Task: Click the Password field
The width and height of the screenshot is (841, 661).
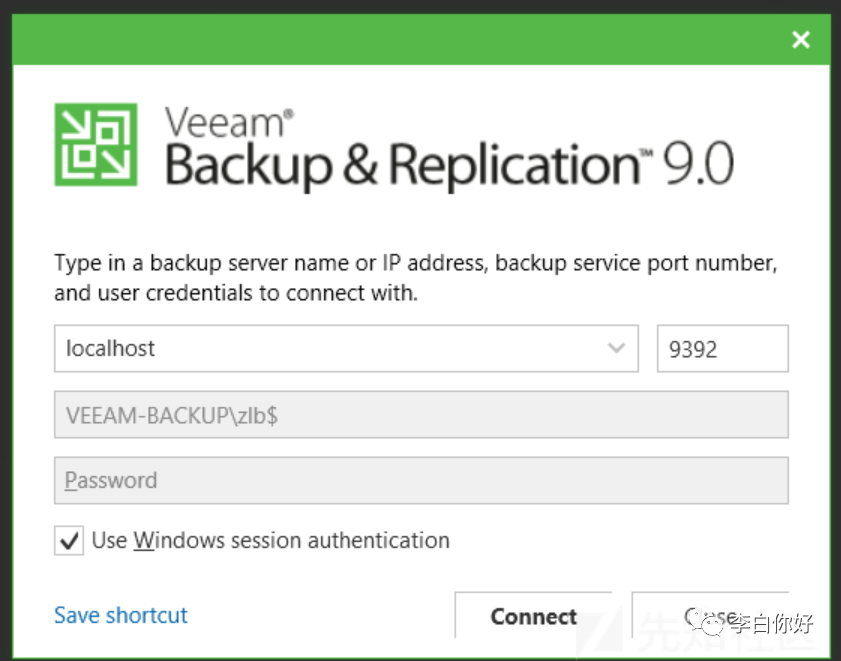Action: pyautogui.click(x=421, y=480)
